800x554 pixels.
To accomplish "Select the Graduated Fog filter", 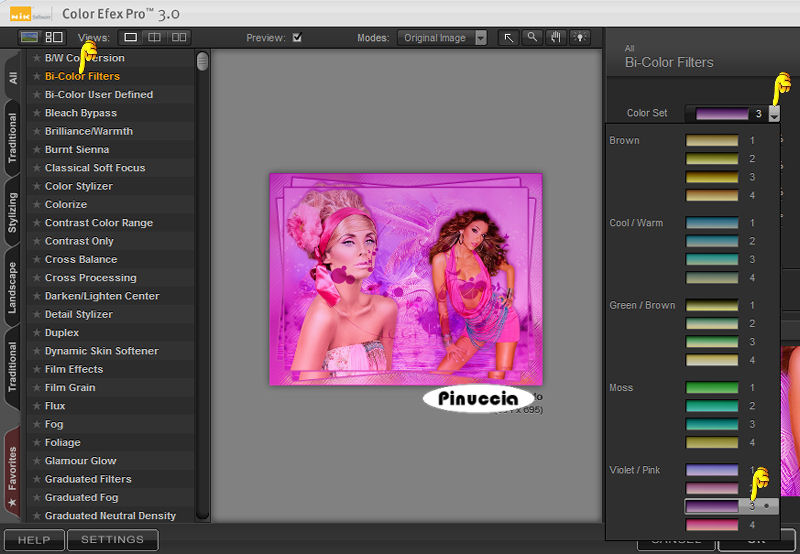I will pyautogui.click(x=82, y=498).
